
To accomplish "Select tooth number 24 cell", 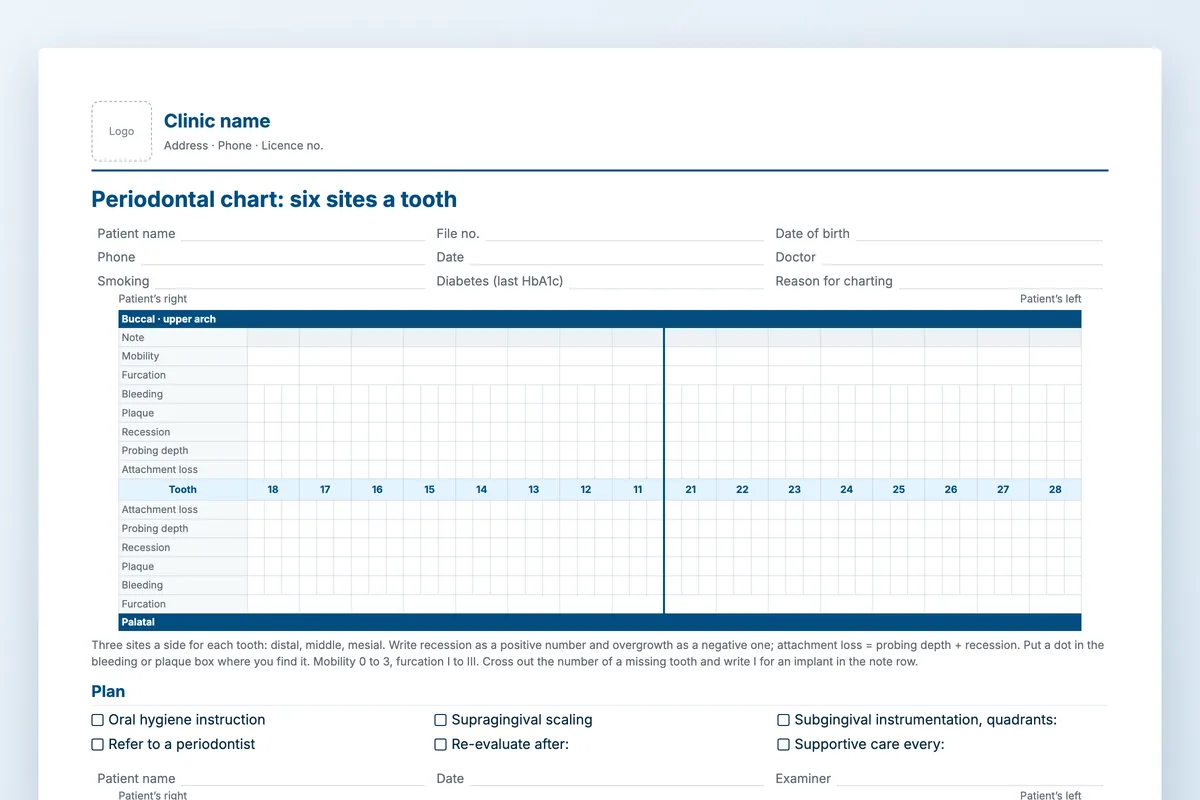I will (x=847, y=490).
